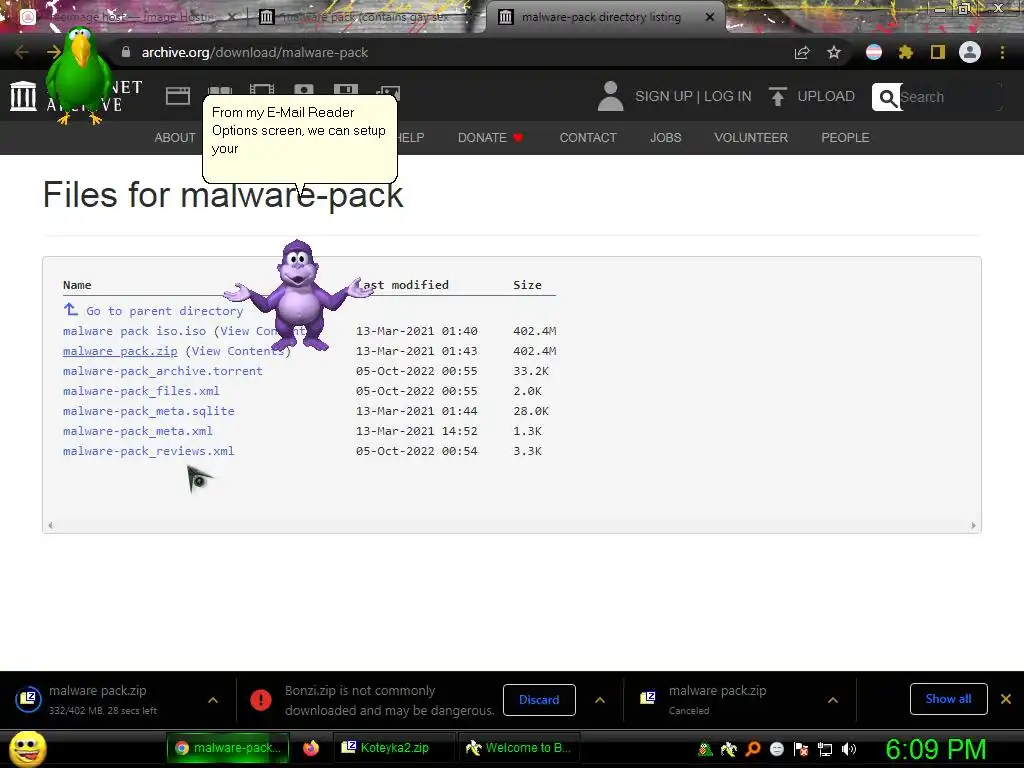
Task: Open malware-pack_meta.xml
Action: coord(138,431)
